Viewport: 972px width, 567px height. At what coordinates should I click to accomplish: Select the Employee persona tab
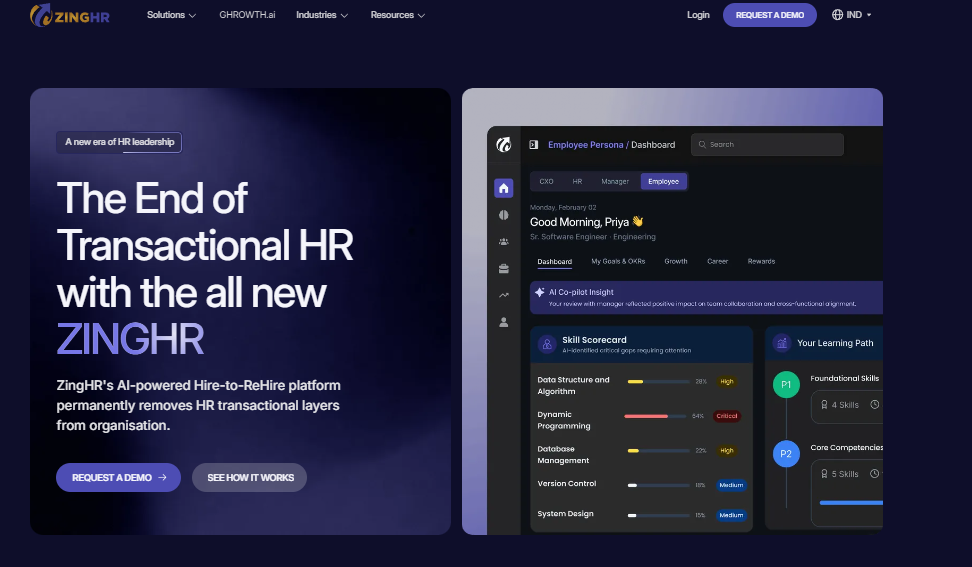pyautogui.click(x=663, y=182)
